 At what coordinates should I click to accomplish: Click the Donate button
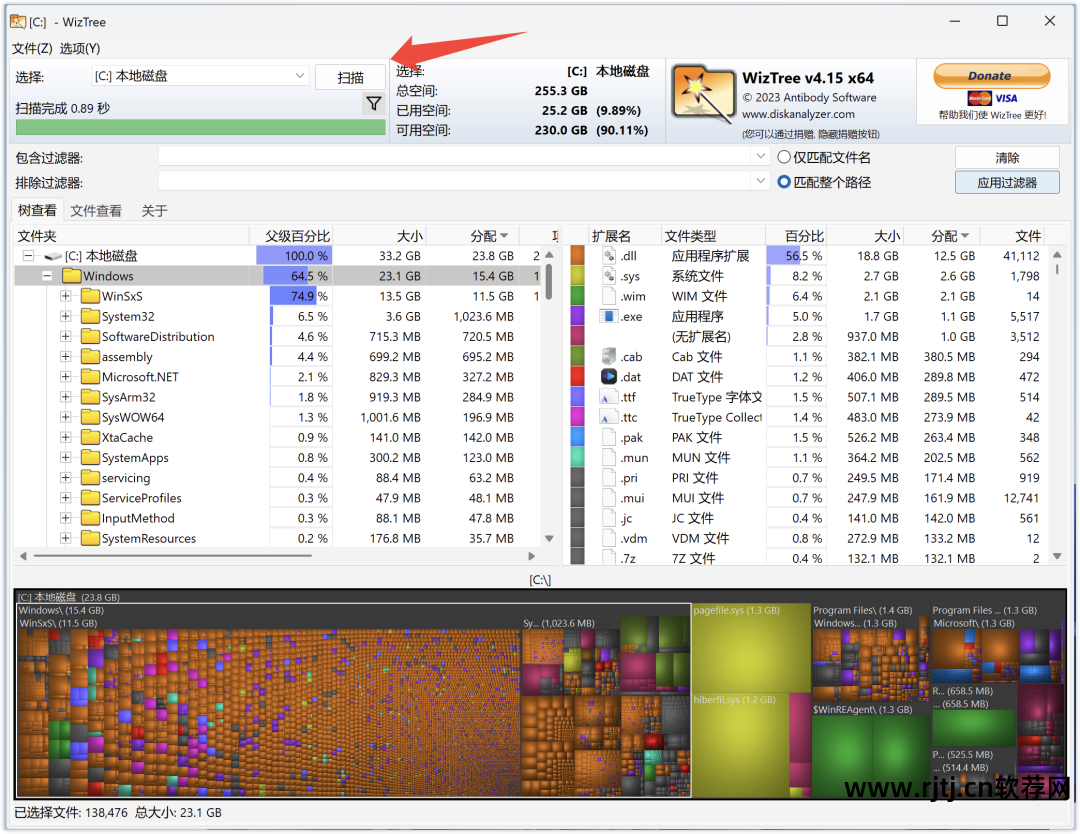click(x=992, y=76)
